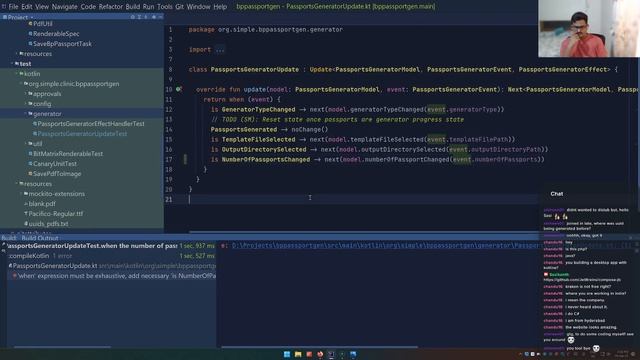Expand the util folder
This screenshot has height=360, width=640.
pyautogui.click(x=26, y=144)
